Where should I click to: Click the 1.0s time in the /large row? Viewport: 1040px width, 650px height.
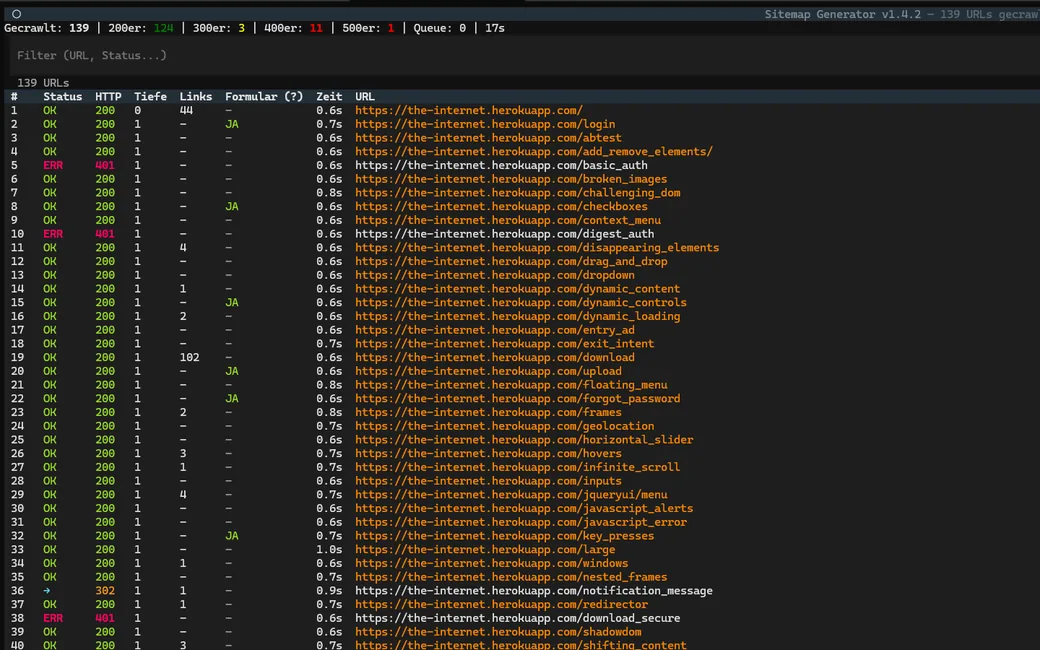(329, 549)
